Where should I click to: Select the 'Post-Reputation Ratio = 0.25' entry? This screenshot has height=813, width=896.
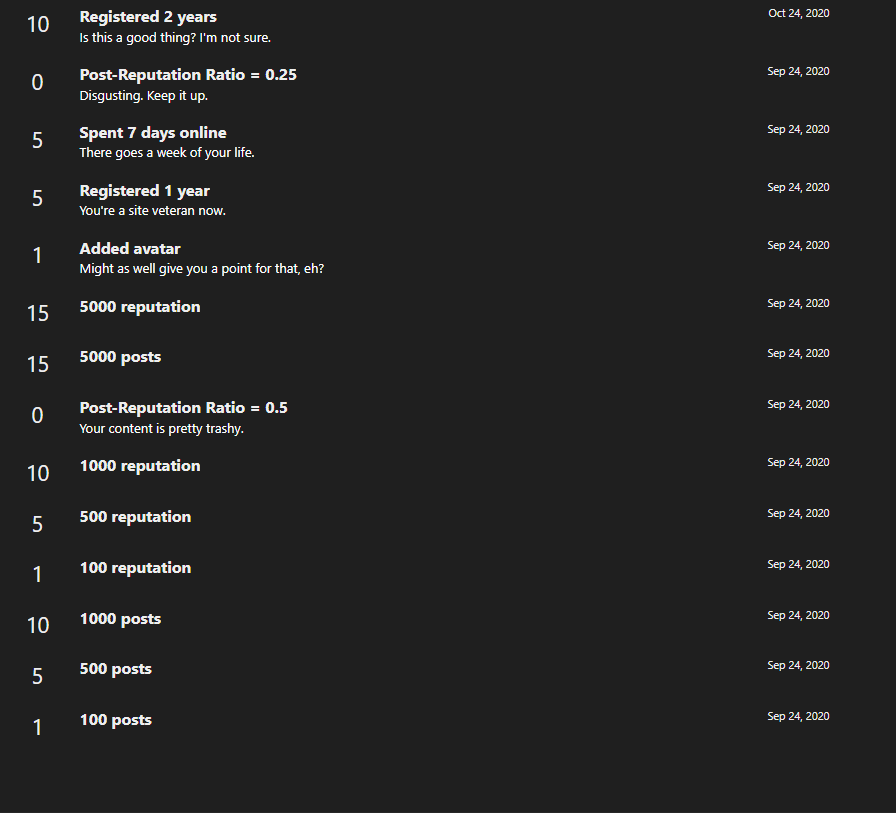188,75
